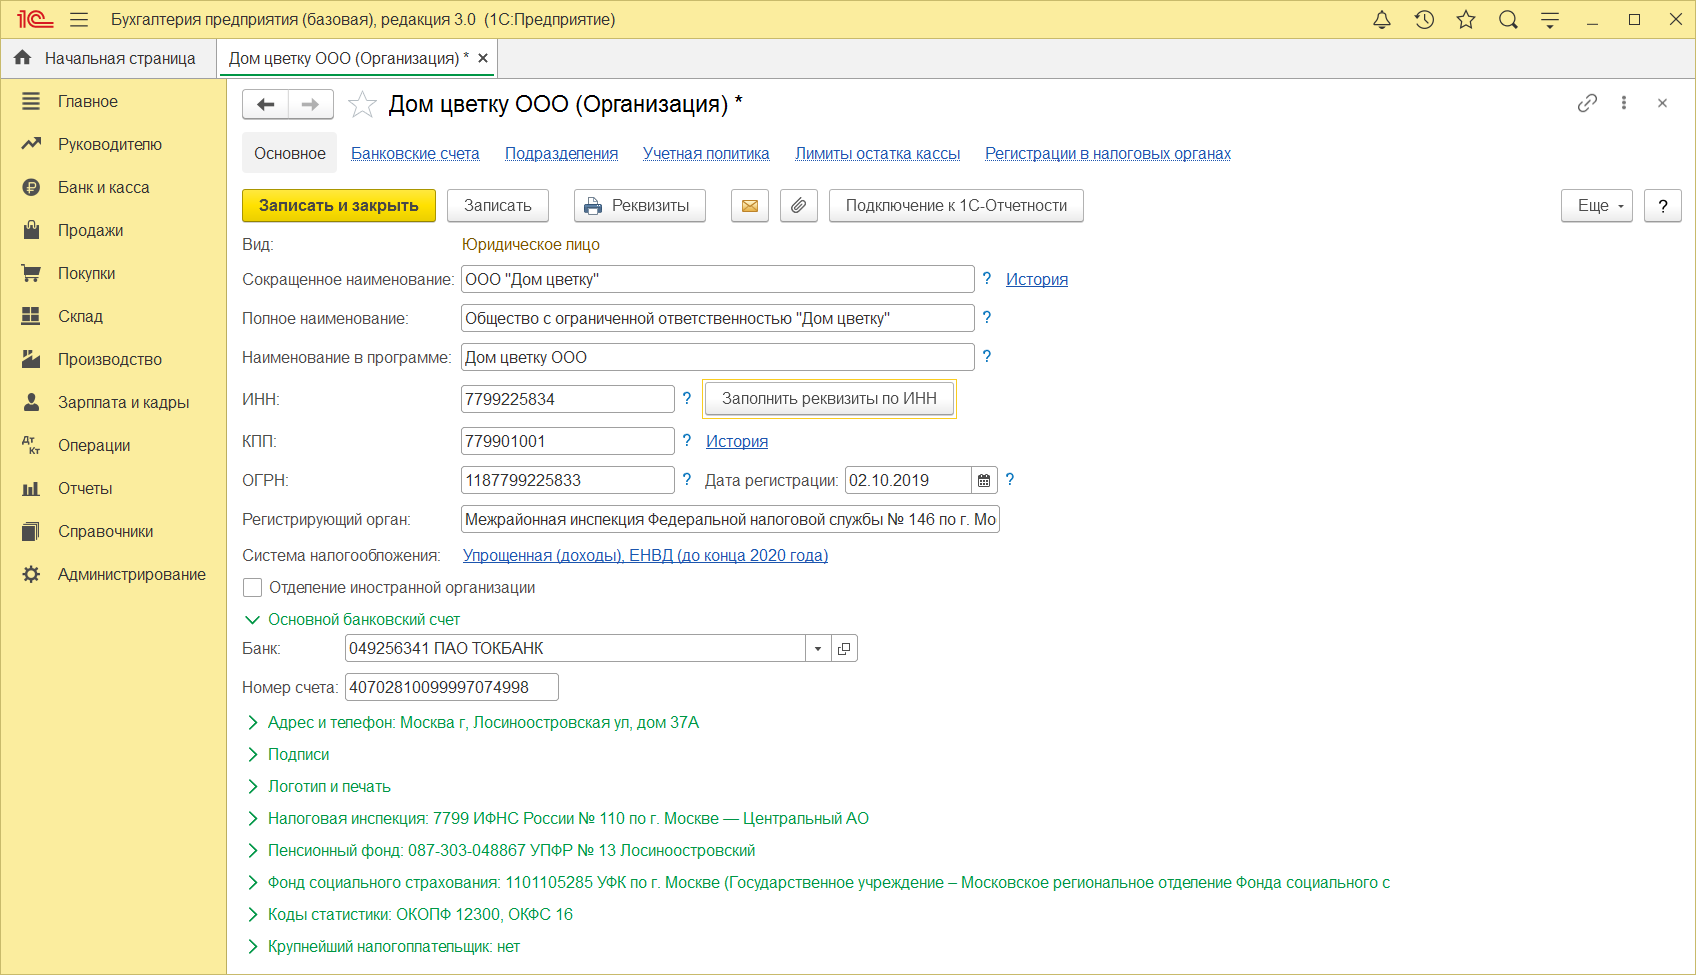Open service settings menu icon
The height and width of the screenshot is (975, 1696).
pyautogui.click(x=1550, y=20)
